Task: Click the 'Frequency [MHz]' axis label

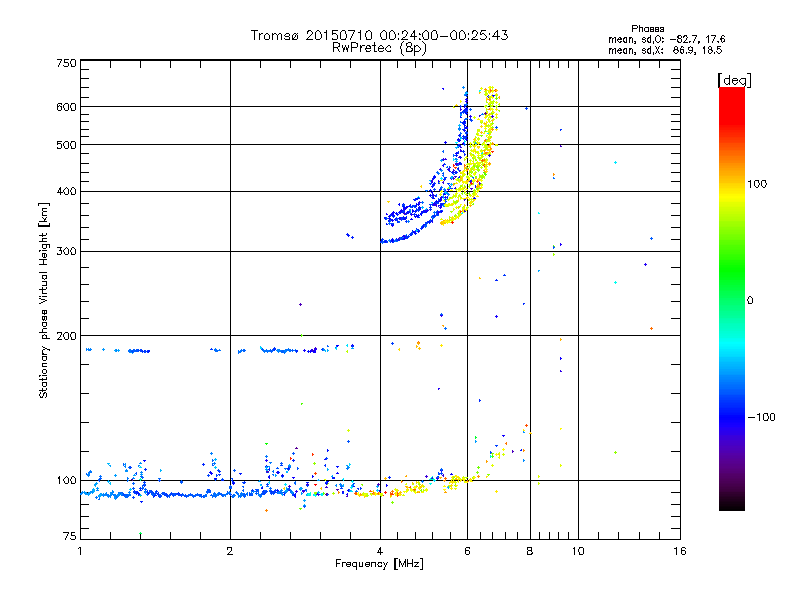Action: (x=379, y=564)
